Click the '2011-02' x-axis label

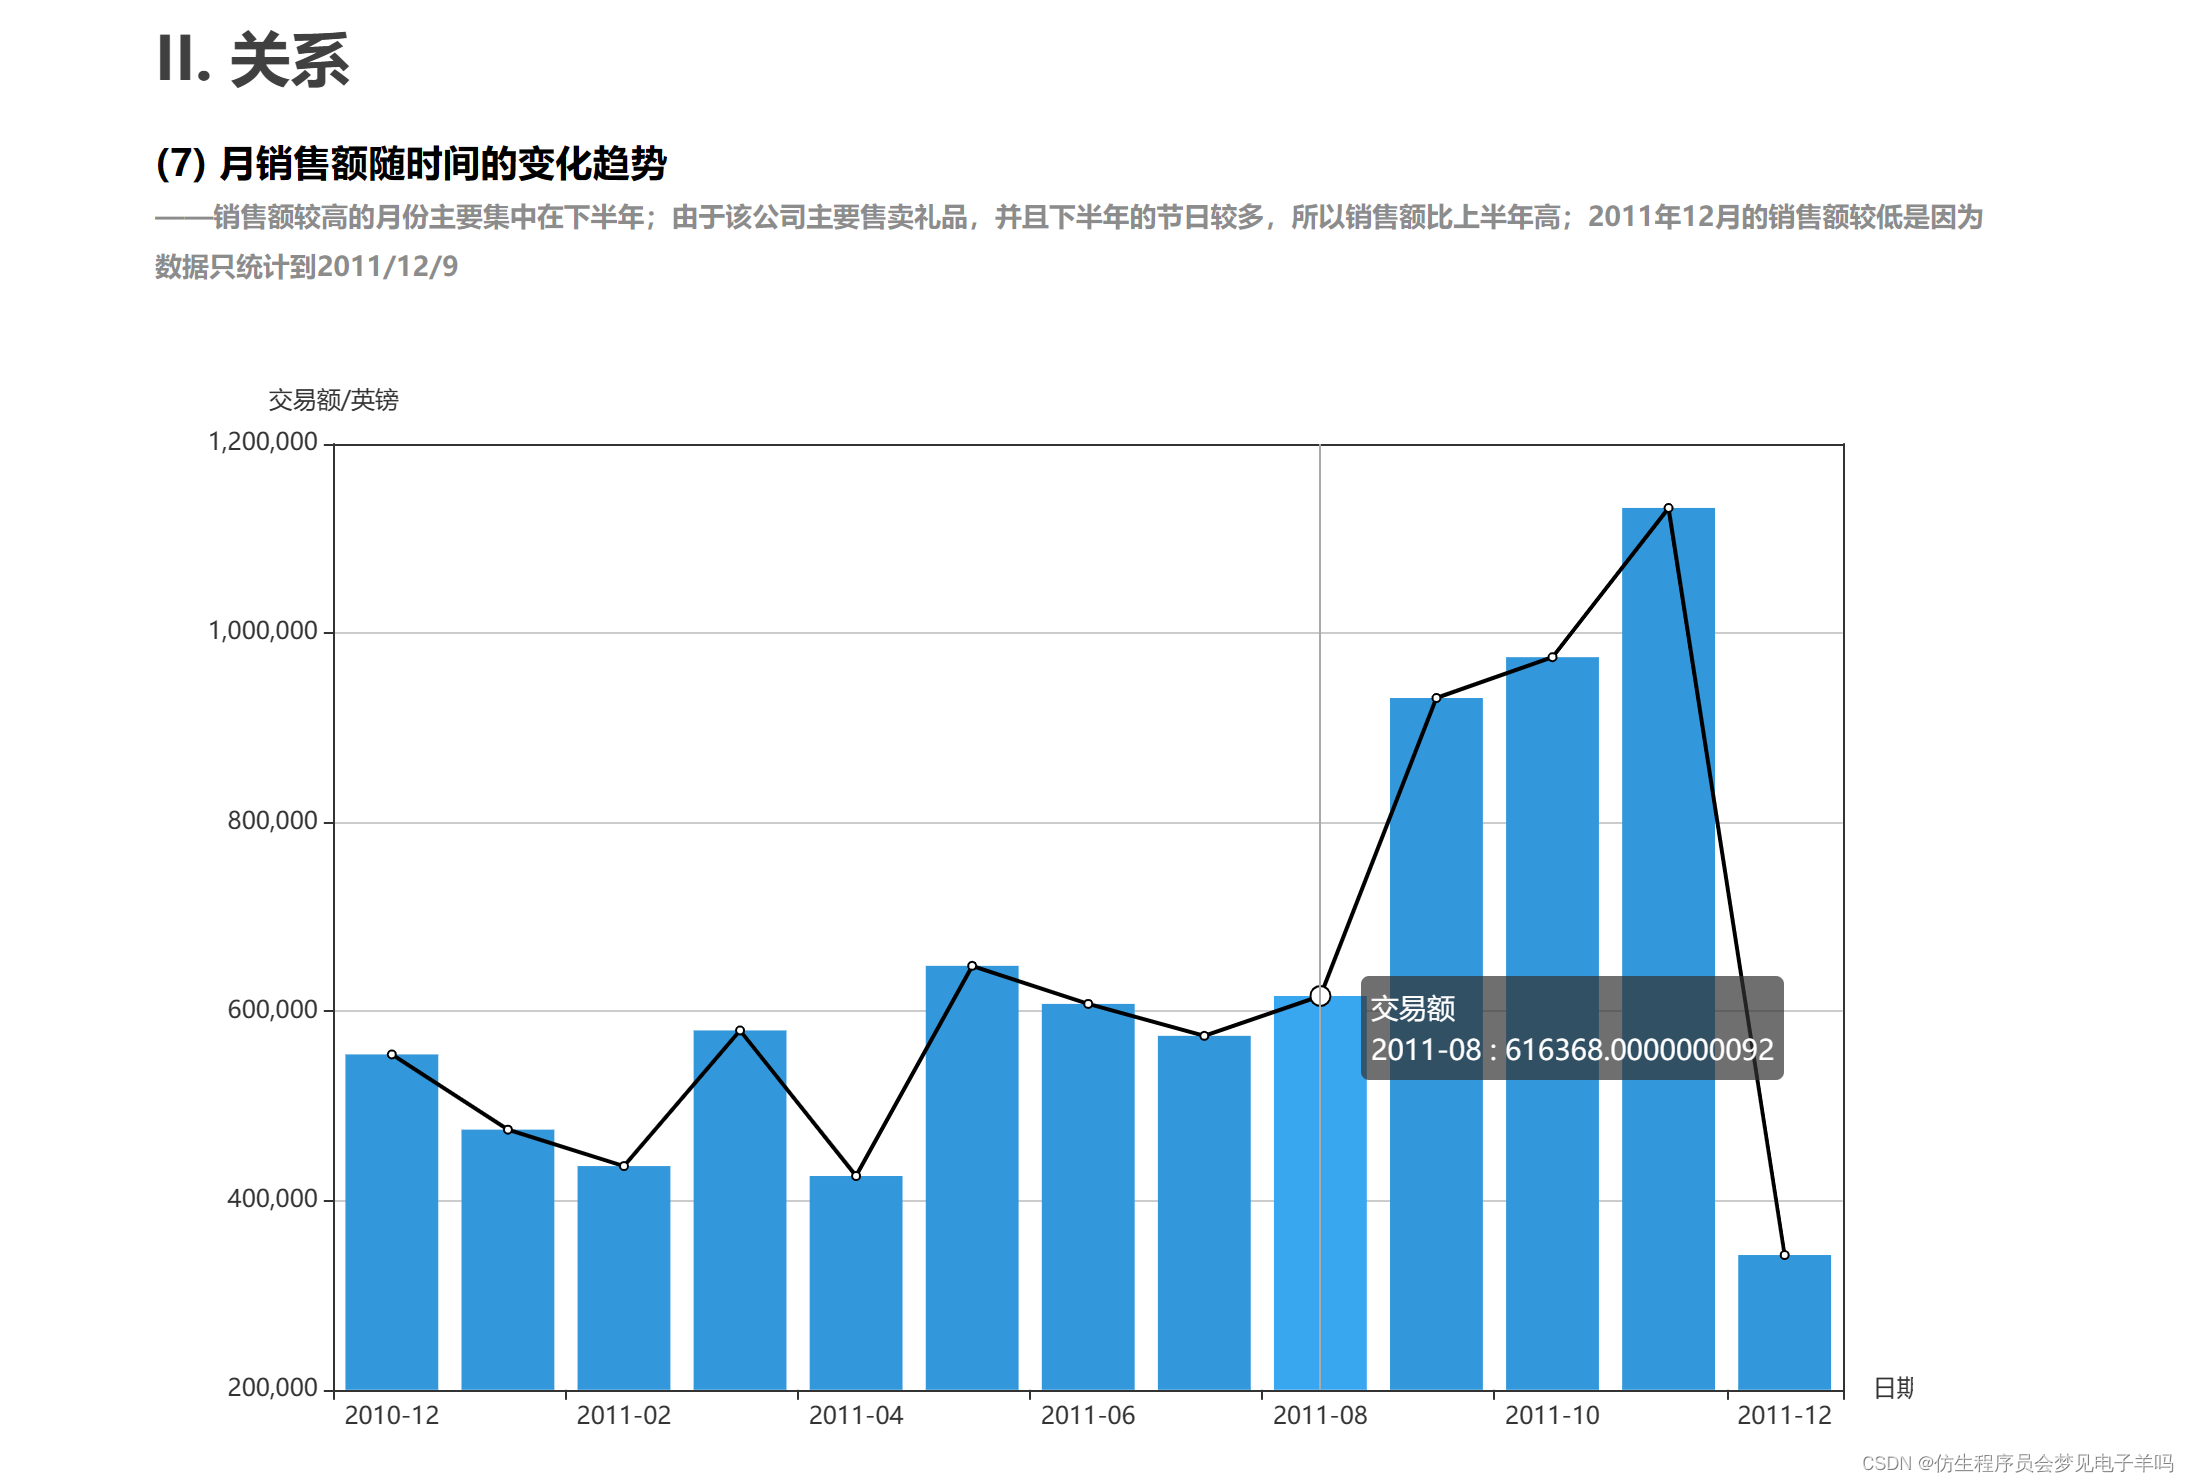pos(623,1415)
